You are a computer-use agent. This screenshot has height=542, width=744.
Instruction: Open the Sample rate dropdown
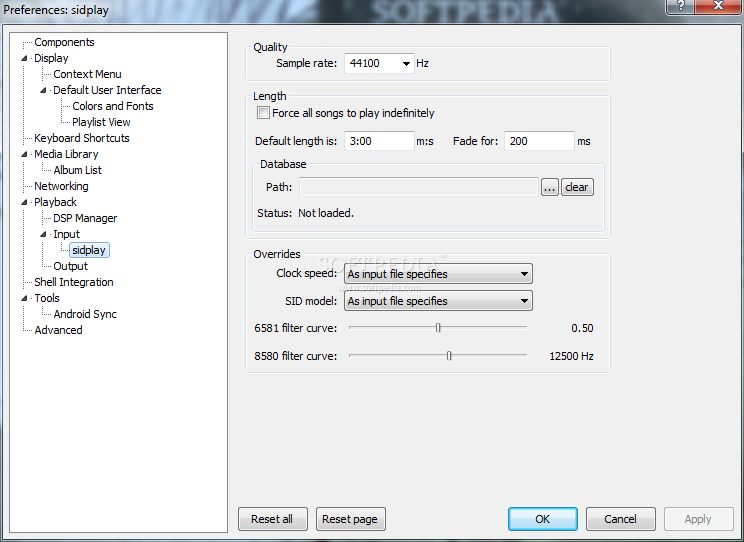click(379, 63)
